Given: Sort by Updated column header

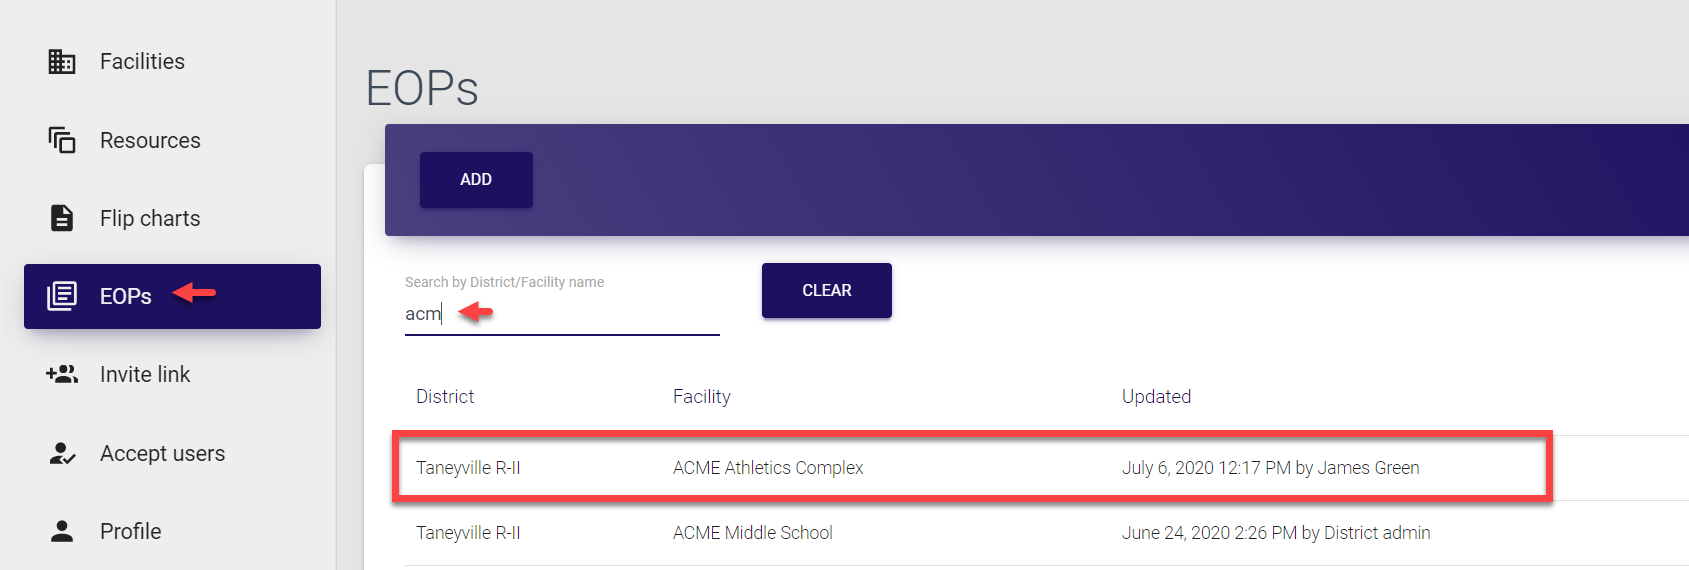Looking at the screenshot, I should coord(1156,397).
